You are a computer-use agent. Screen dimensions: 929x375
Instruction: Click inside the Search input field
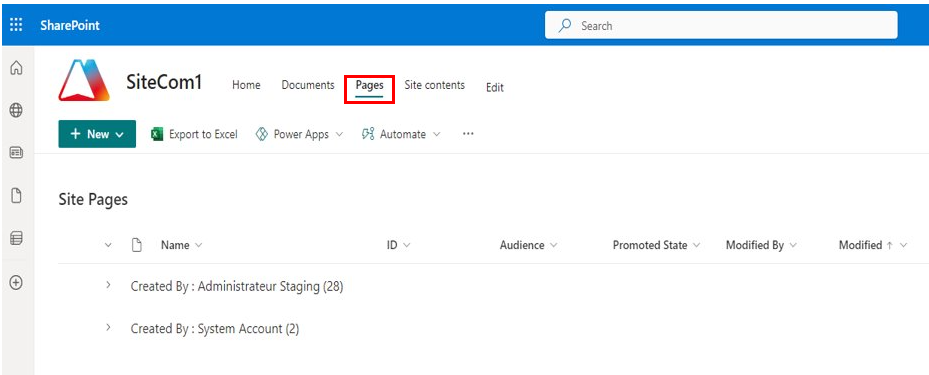coord(721,25)
